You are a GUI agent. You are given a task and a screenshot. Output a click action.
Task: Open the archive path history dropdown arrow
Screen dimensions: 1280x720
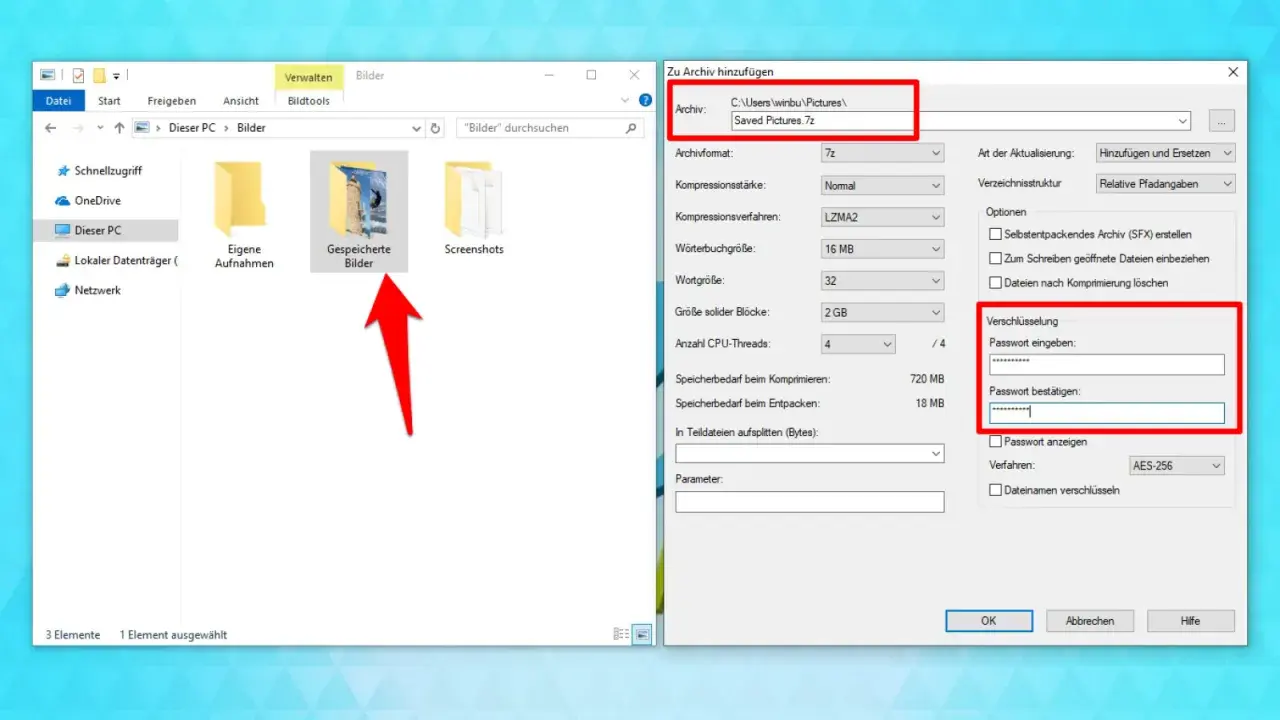point(1183,121)
